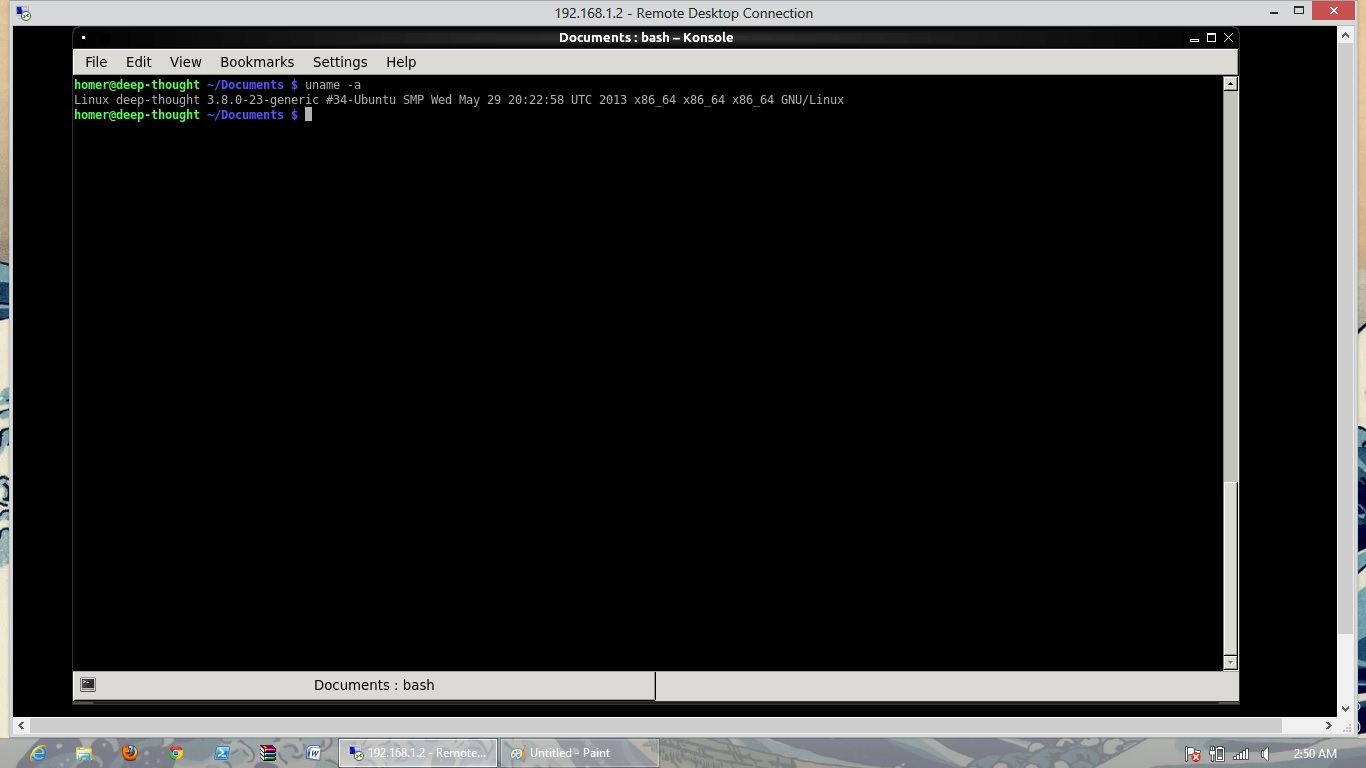Close the Remote Desktop Connection window
1366x768 pixels.
[x=1335, y=11]
